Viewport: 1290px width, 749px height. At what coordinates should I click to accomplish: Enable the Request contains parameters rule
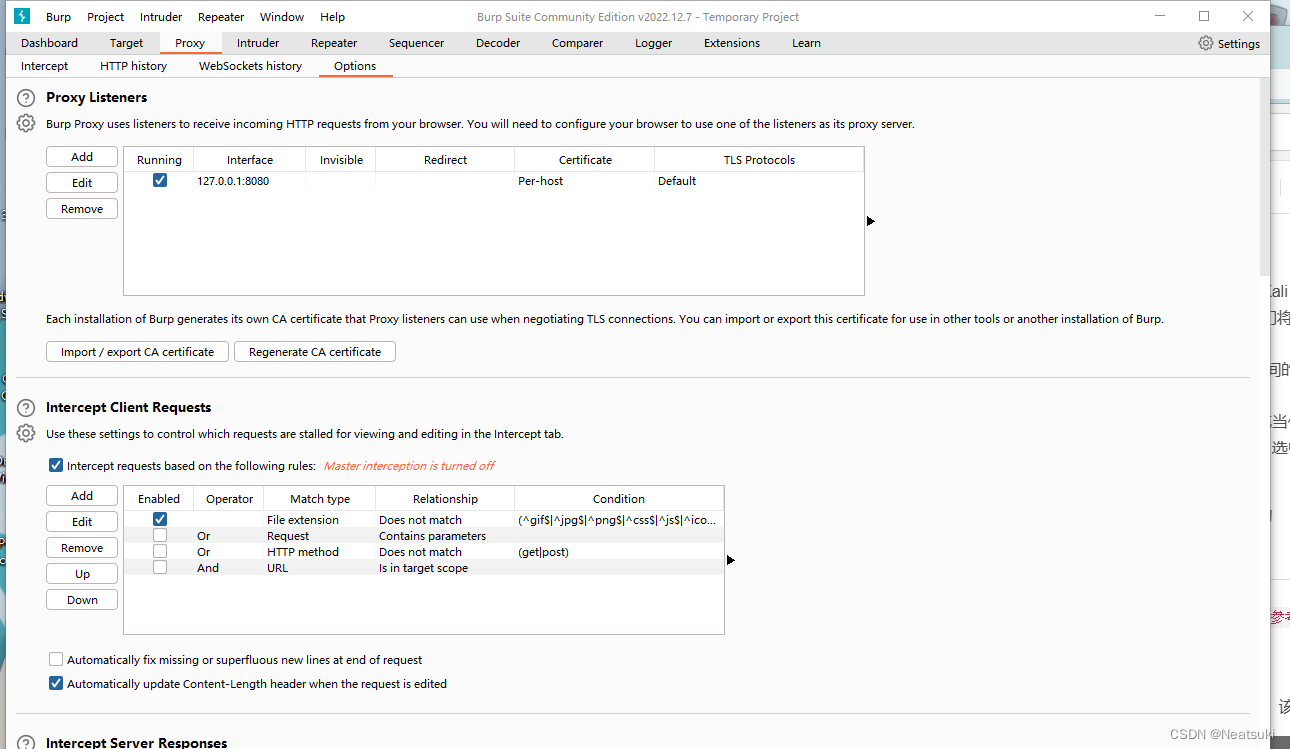click(x=160, y=536)
